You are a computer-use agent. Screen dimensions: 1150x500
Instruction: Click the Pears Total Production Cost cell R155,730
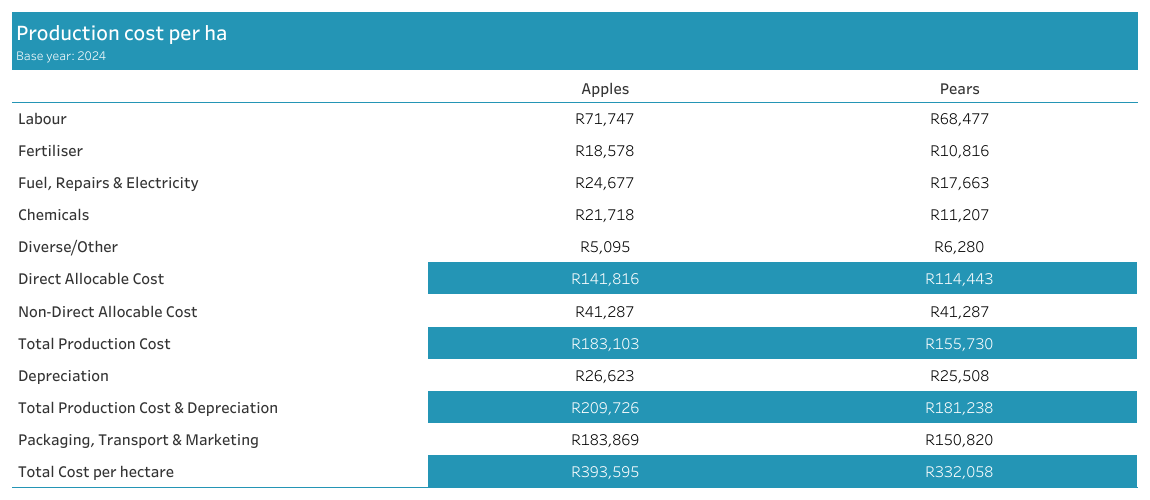coord(959,344)
